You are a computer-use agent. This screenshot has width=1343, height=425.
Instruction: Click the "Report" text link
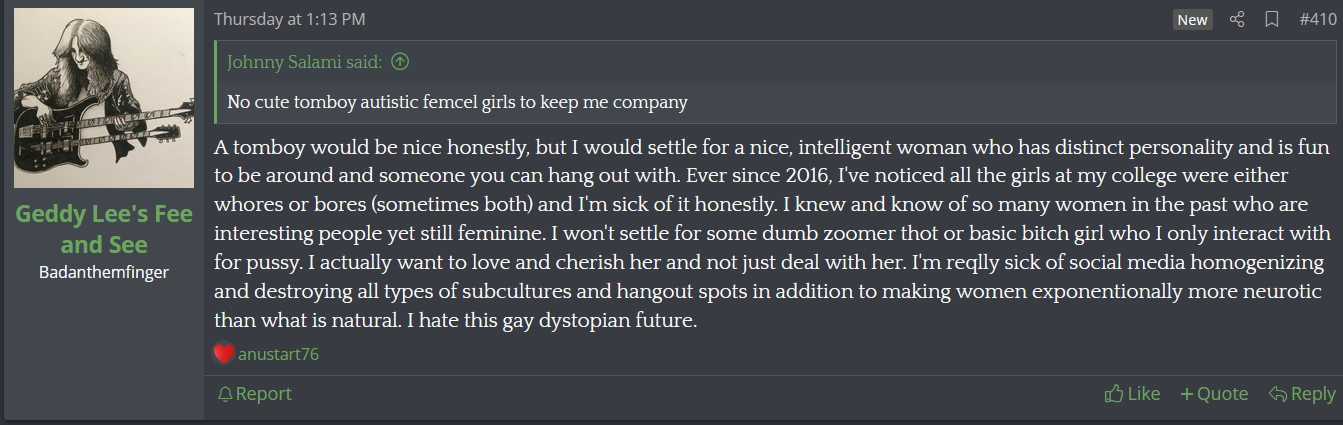tap(264, 394)
